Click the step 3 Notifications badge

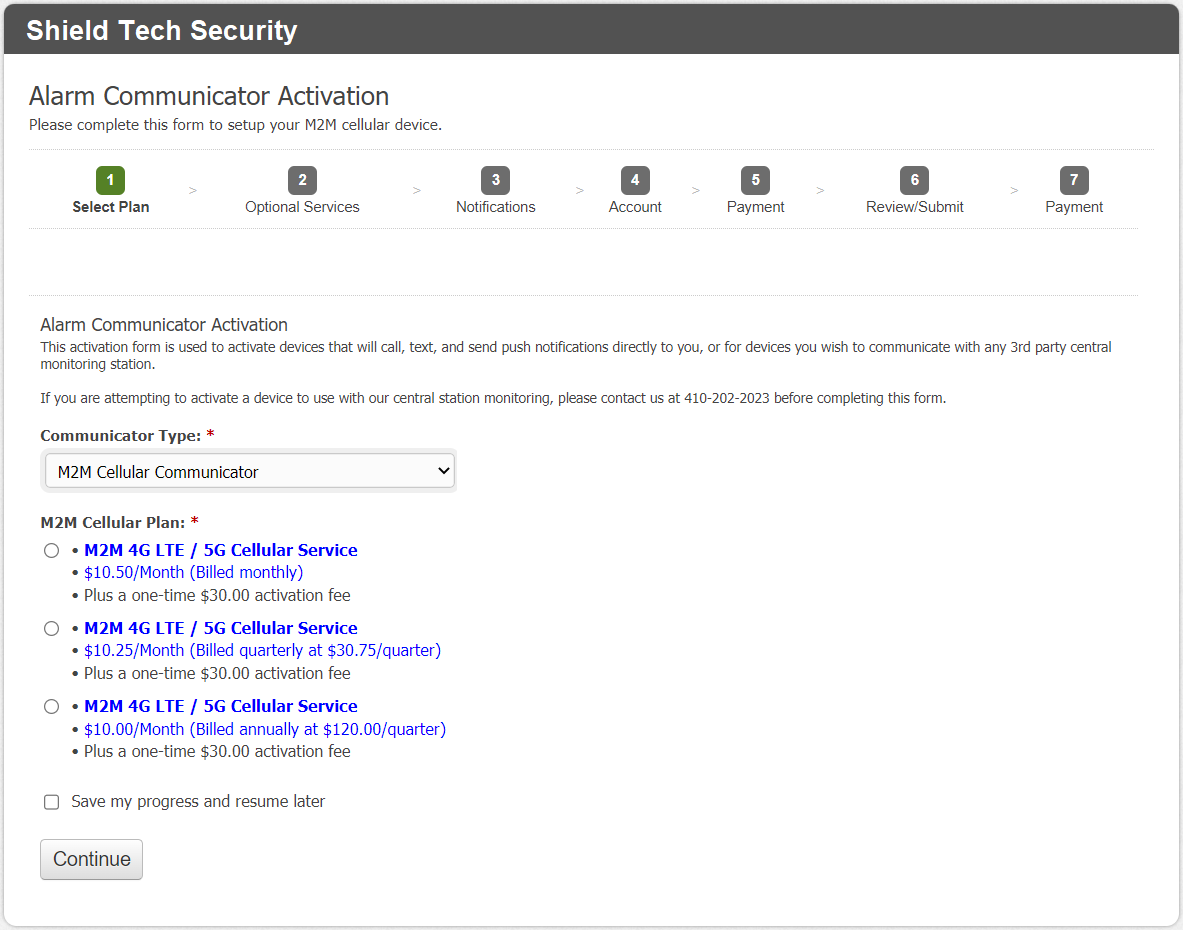495,181
